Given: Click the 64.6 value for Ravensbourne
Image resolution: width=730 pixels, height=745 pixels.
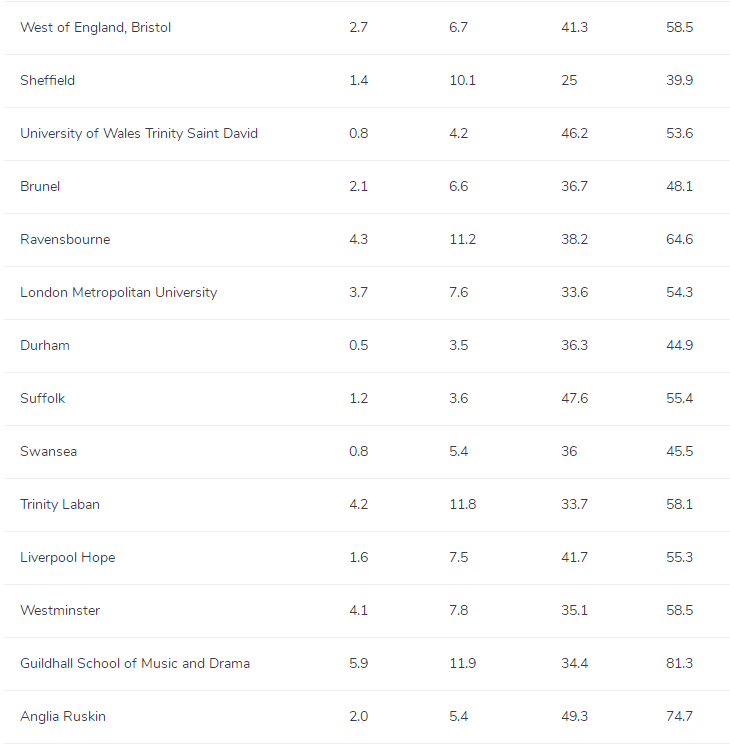Looking at the screenshot, I should (x=679, y=239).
